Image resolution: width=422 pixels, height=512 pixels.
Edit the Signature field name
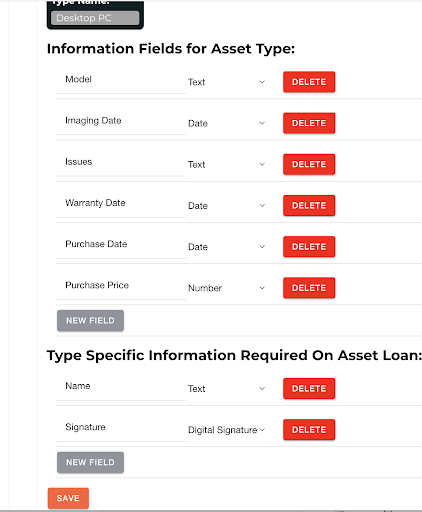tap(121, 430)
